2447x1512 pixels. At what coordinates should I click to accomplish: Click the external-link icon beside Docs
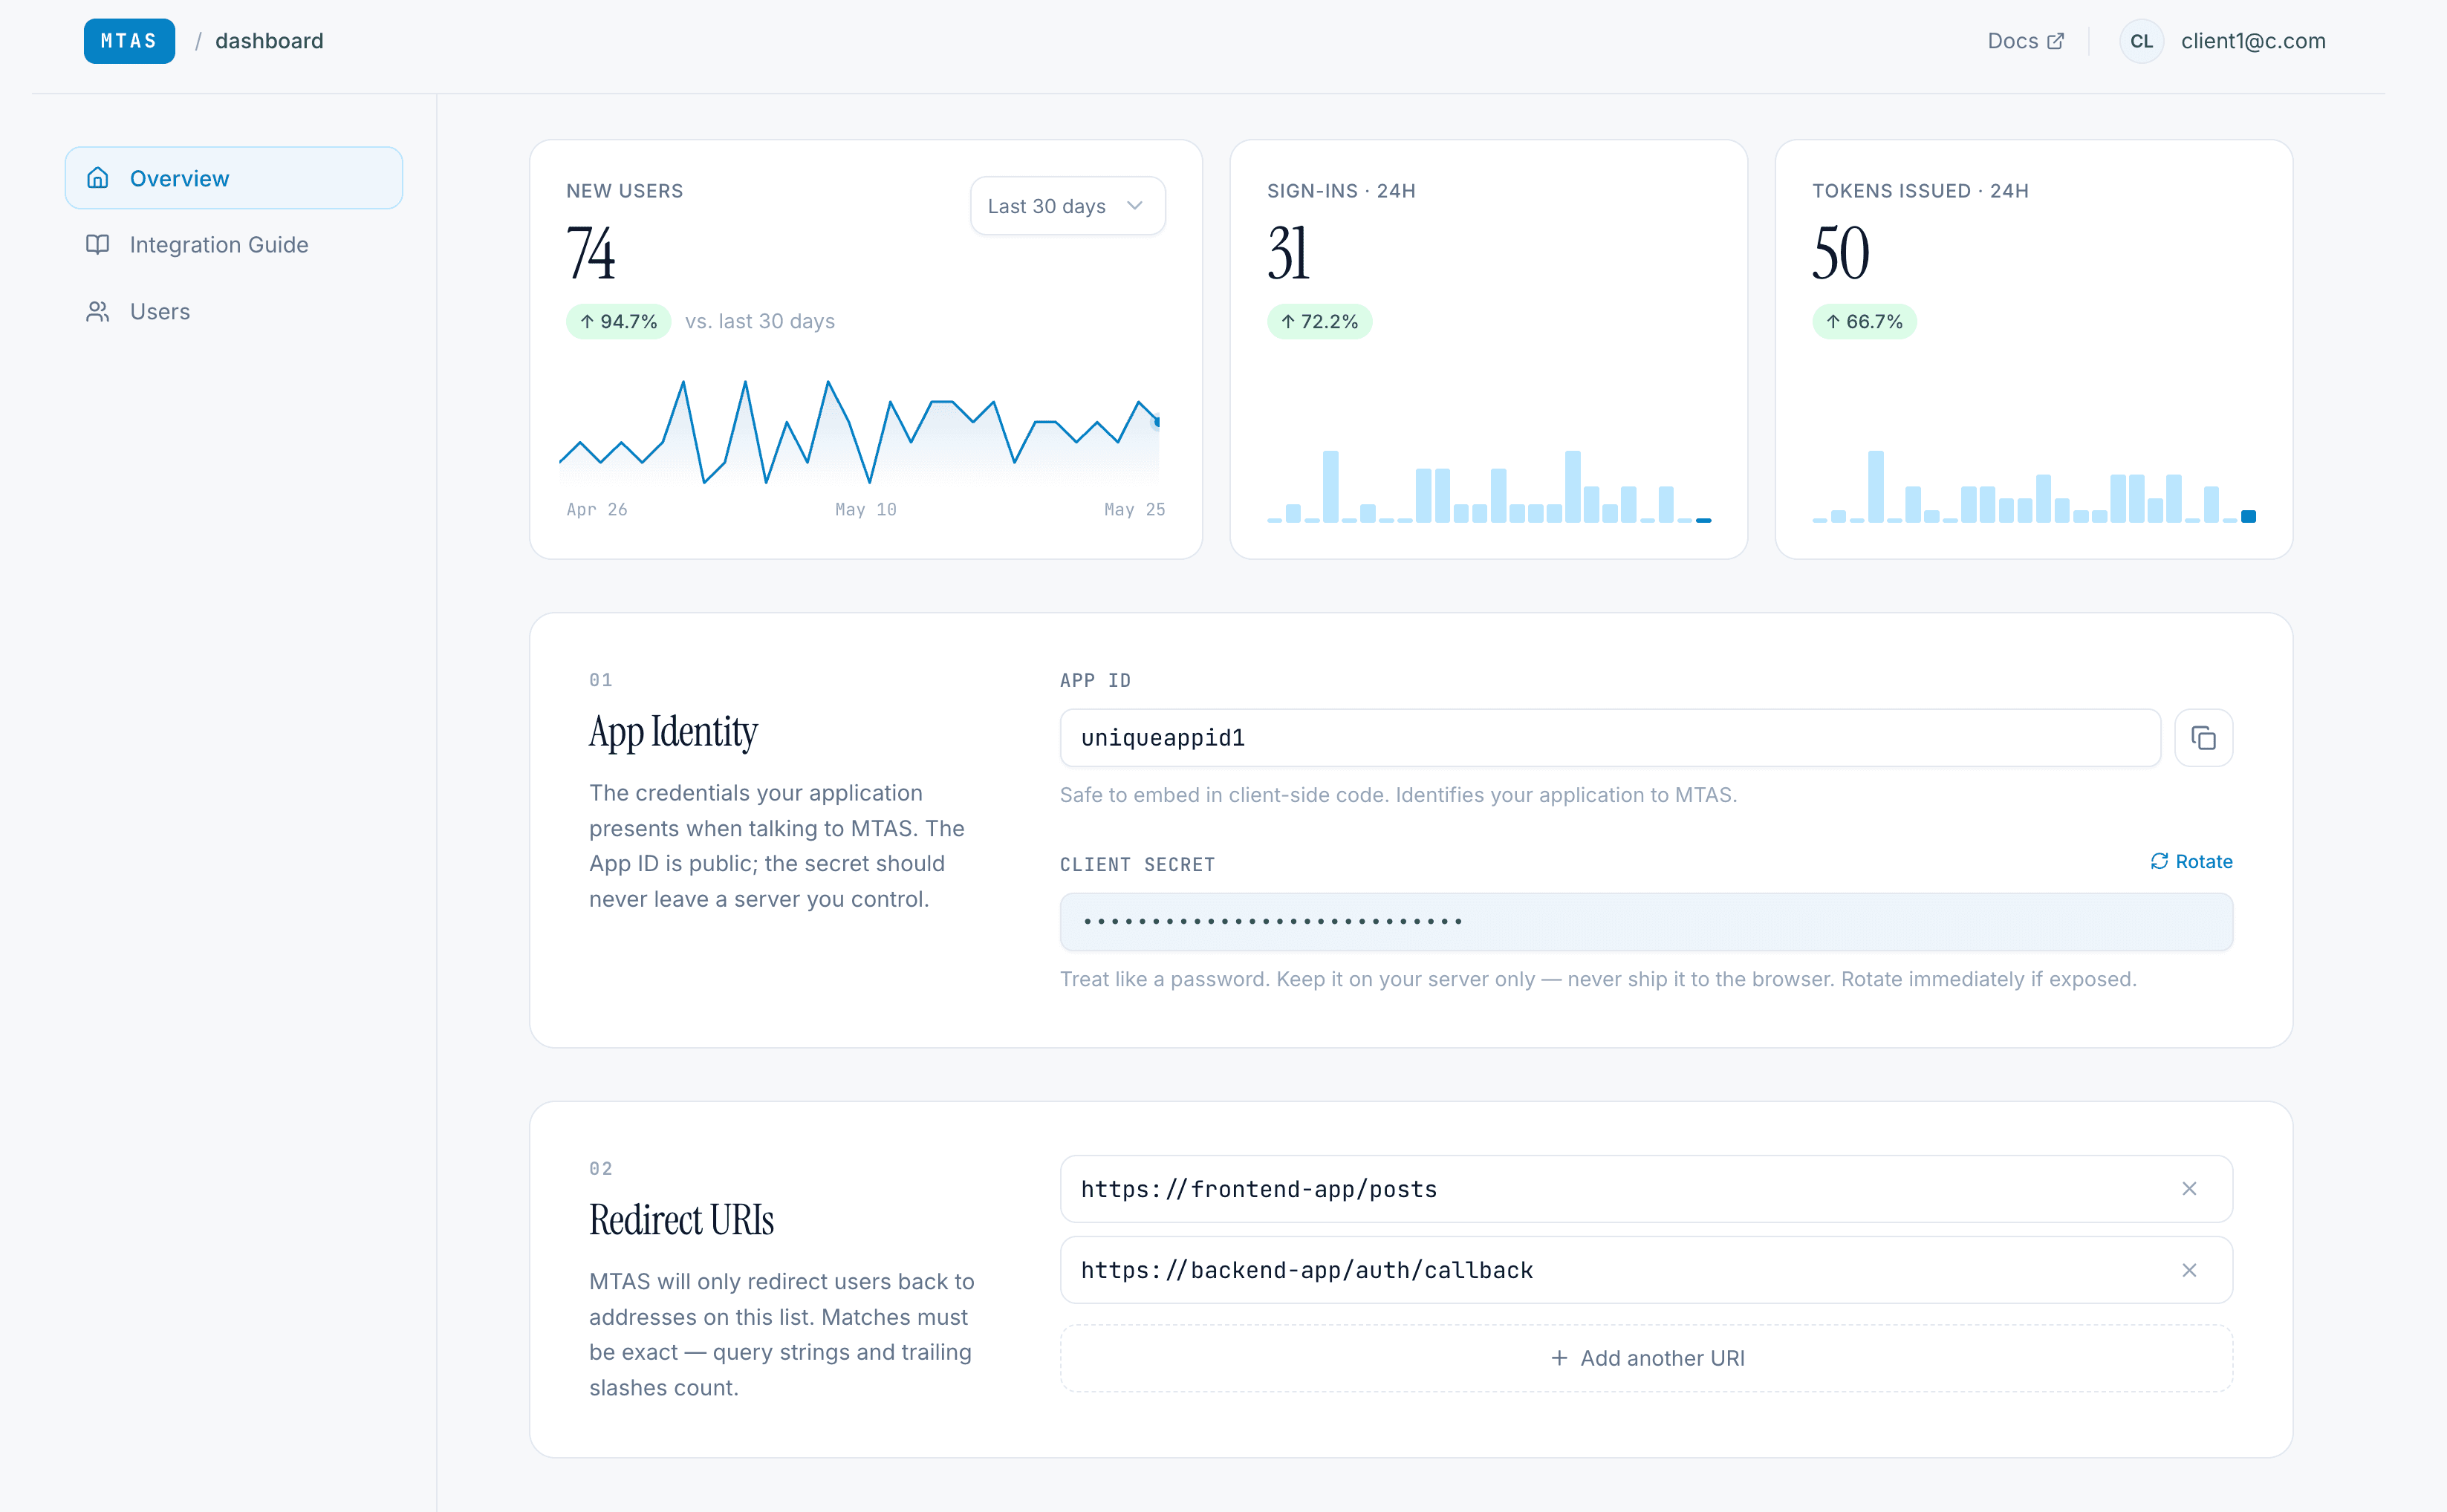click(x=2055, y=41)
